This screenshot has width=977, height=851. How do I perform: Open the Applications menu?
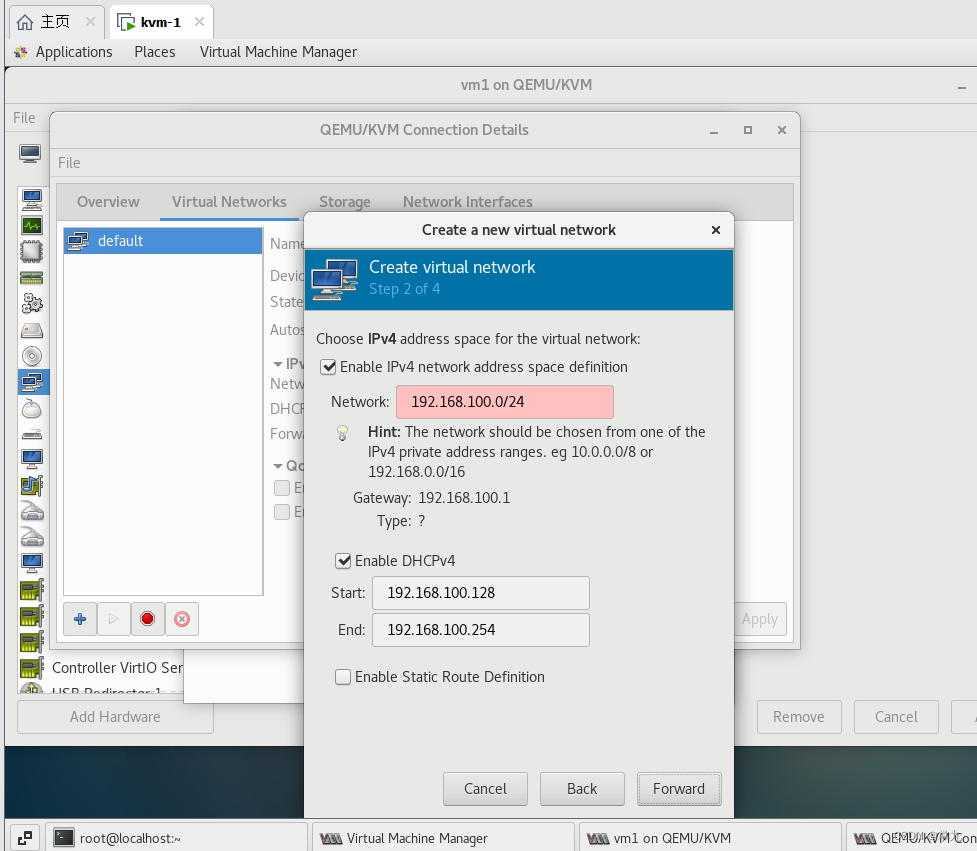click(x=74, y=52)
